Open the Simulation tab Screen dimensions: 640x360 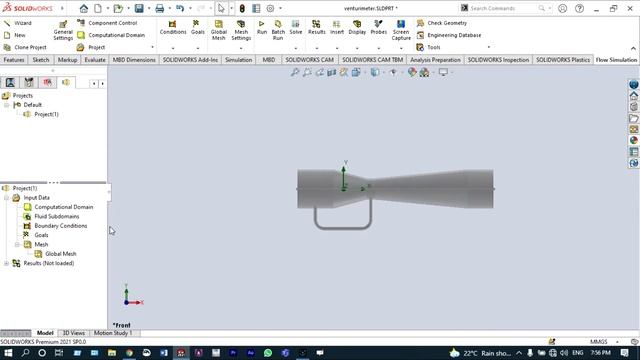(x=238, y=60)
